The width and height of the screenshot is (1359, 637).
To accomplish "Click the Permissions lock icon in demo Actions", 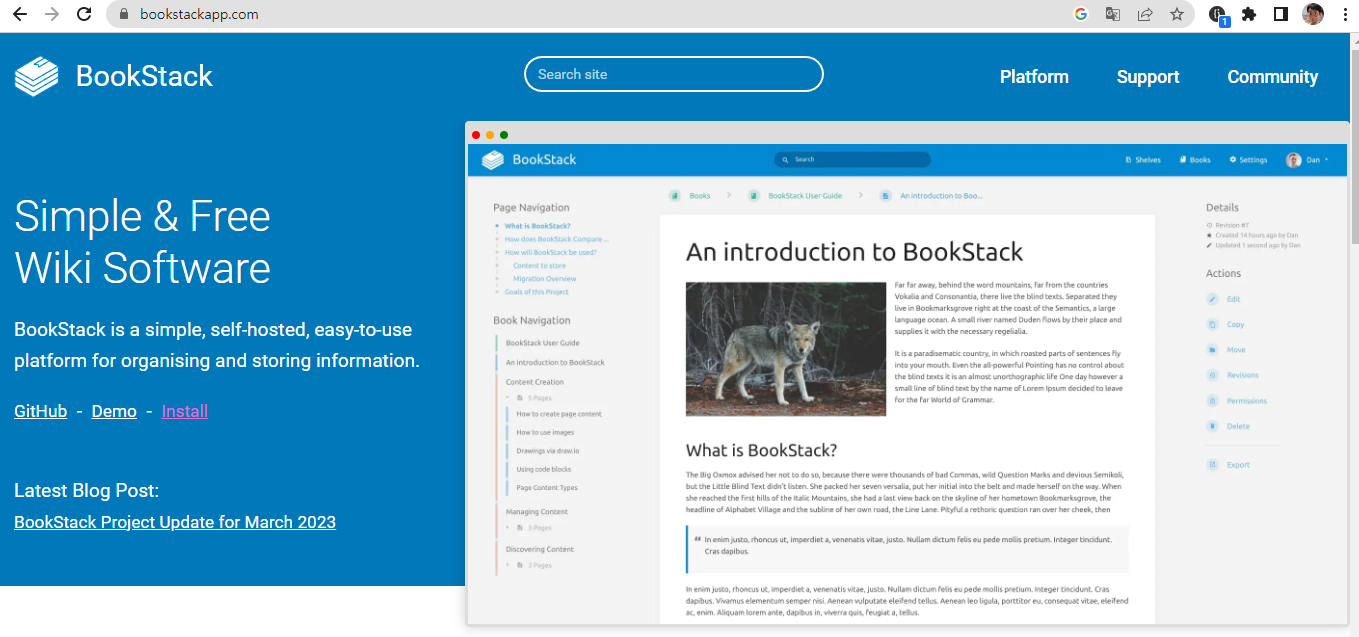I will 1213,401.
